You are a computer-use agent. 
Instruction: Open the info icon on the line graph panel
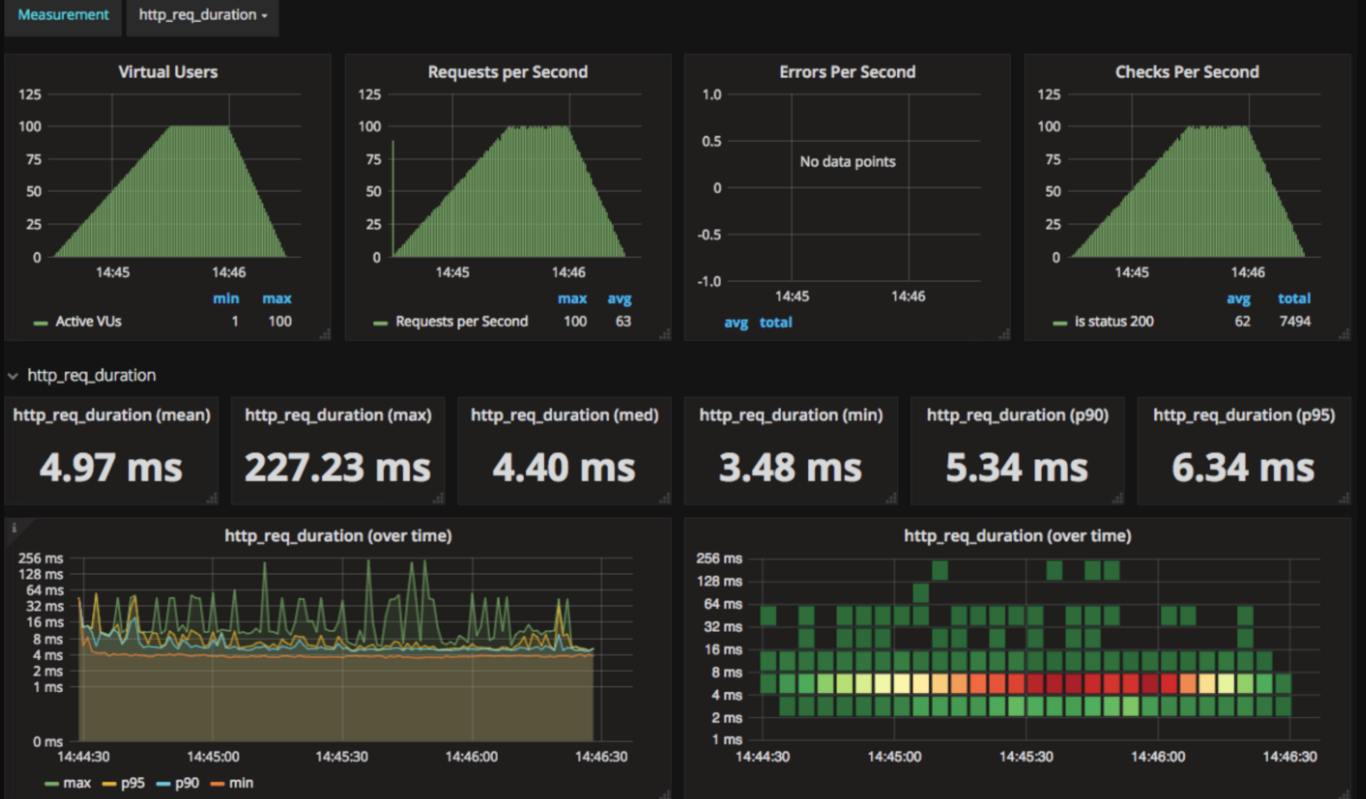point(14,527)
